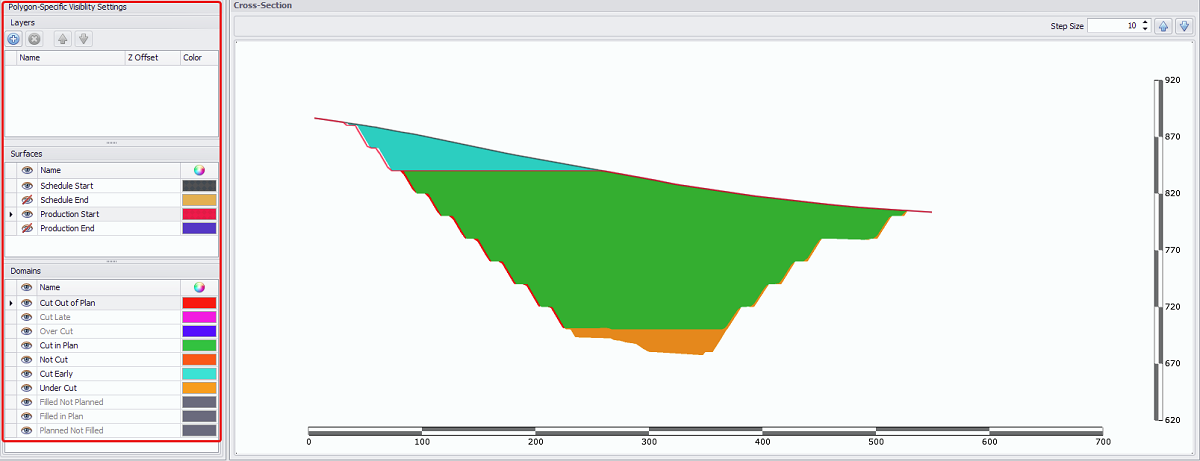Screen dimensions: 1200x461
Task: Hide the Schedule Start surface
Action: point(27,186)
